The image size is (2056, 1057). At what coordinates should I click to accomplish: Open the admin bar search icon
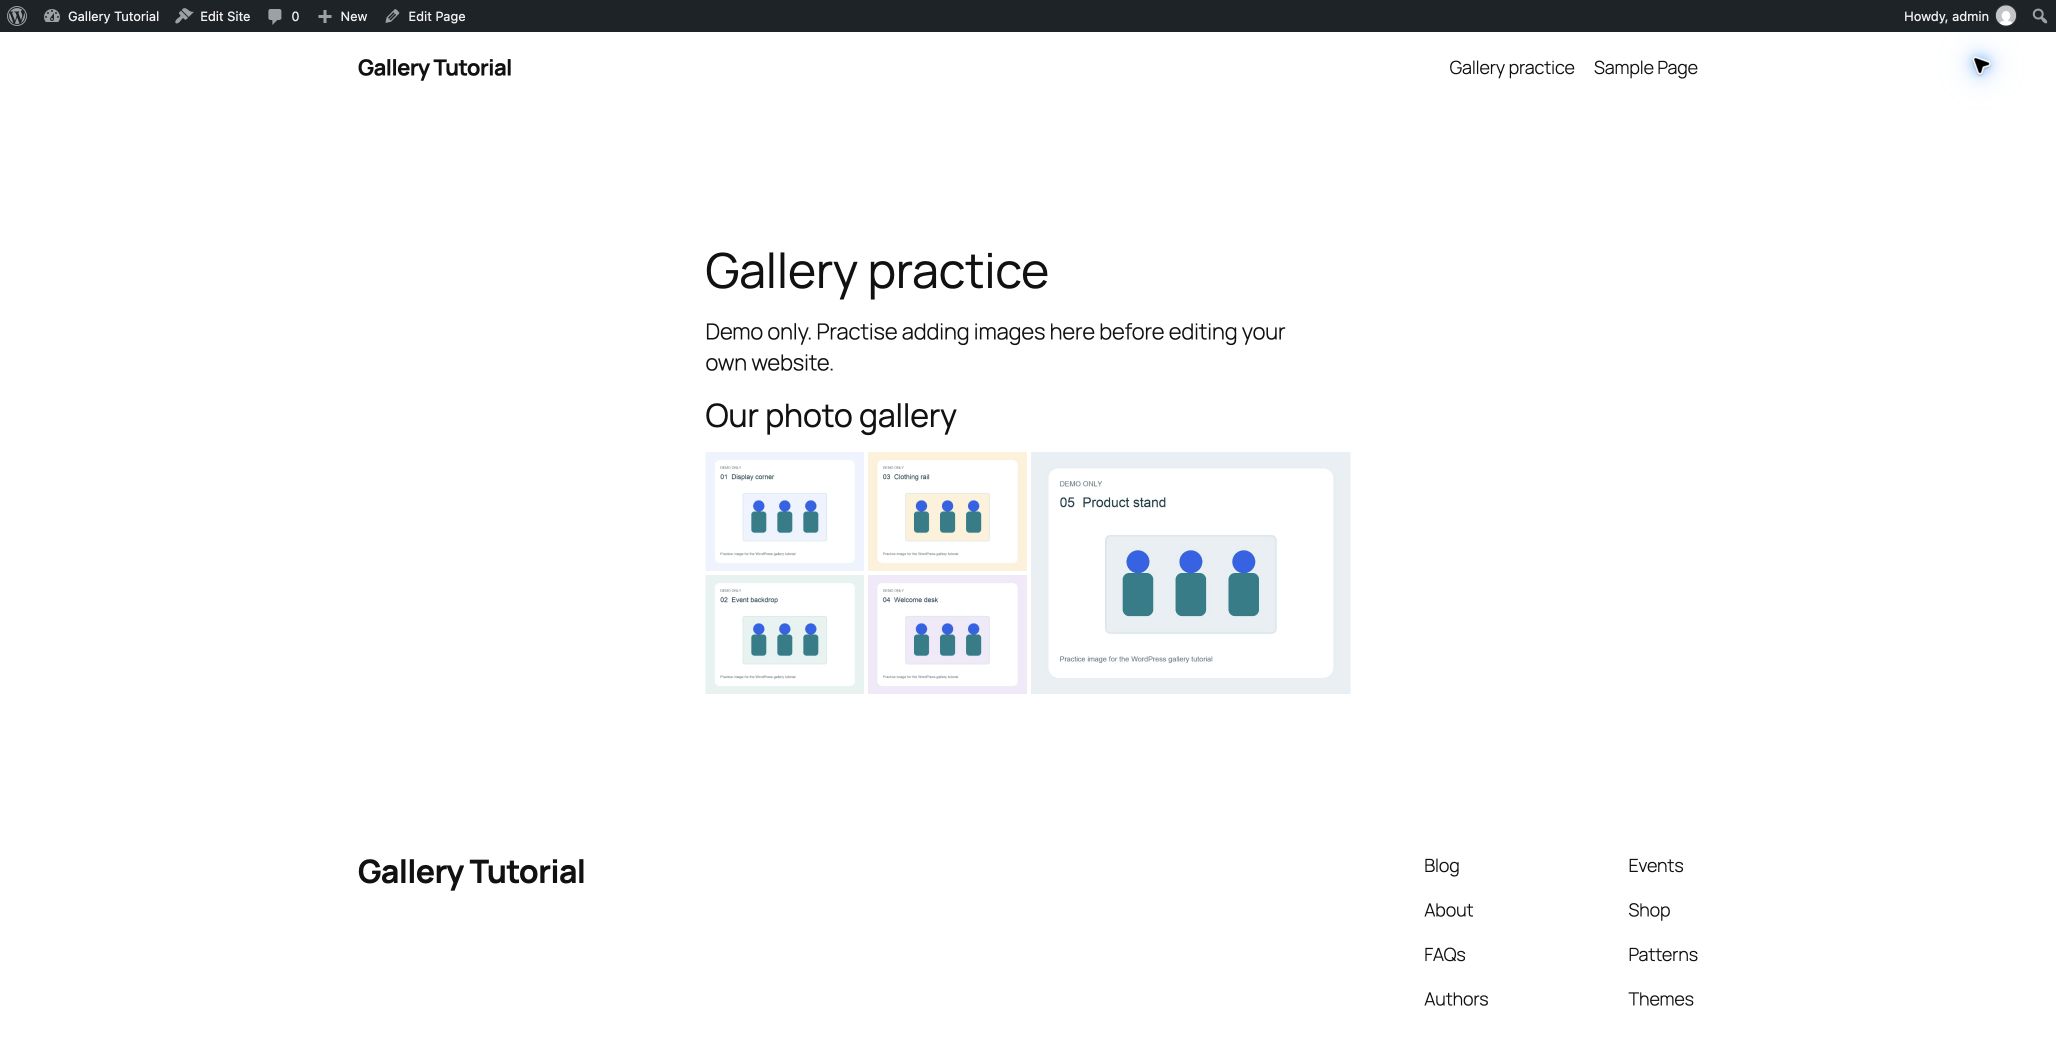[x=2039, y=16]
